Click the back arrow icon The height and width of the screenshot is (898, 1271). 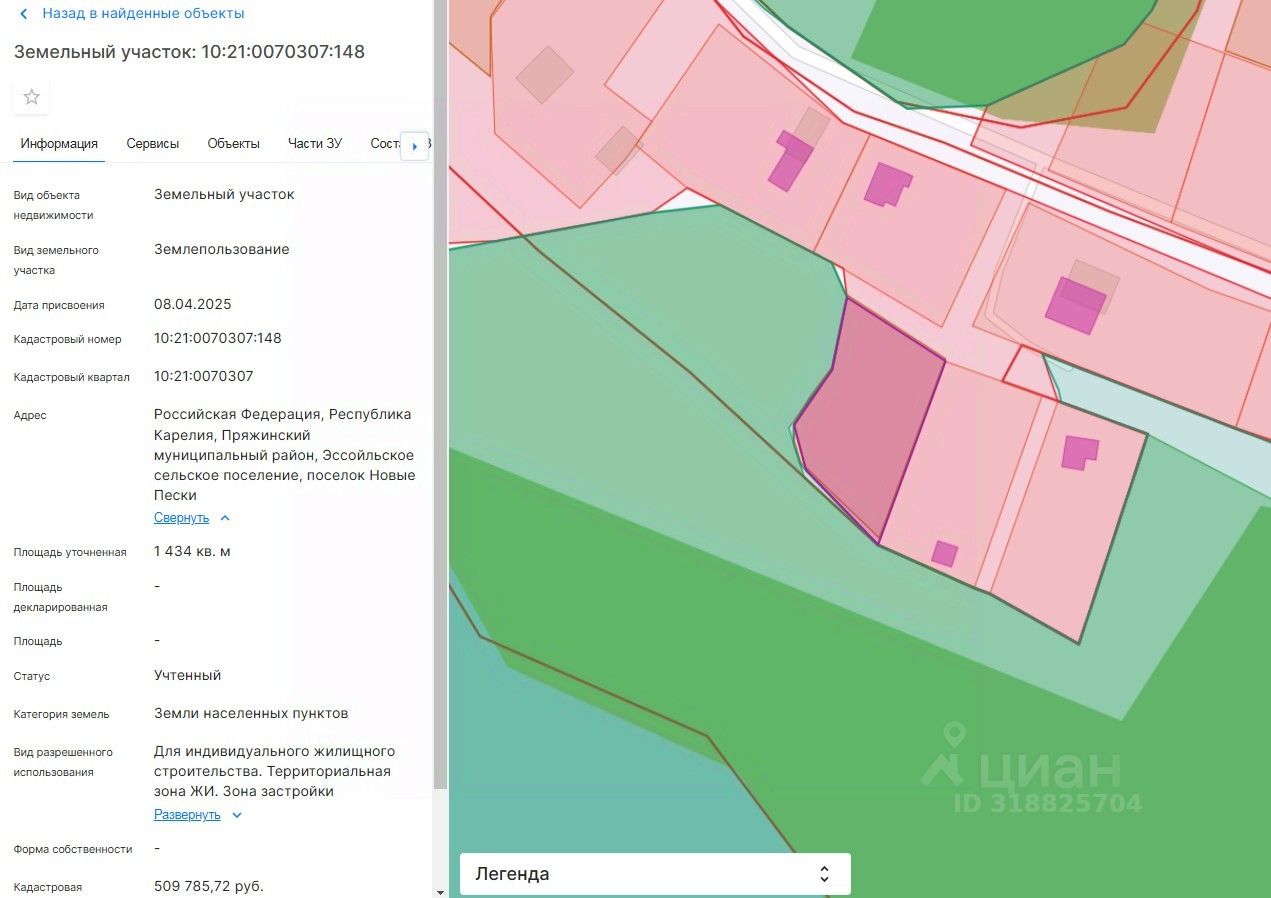pos(23,14)
